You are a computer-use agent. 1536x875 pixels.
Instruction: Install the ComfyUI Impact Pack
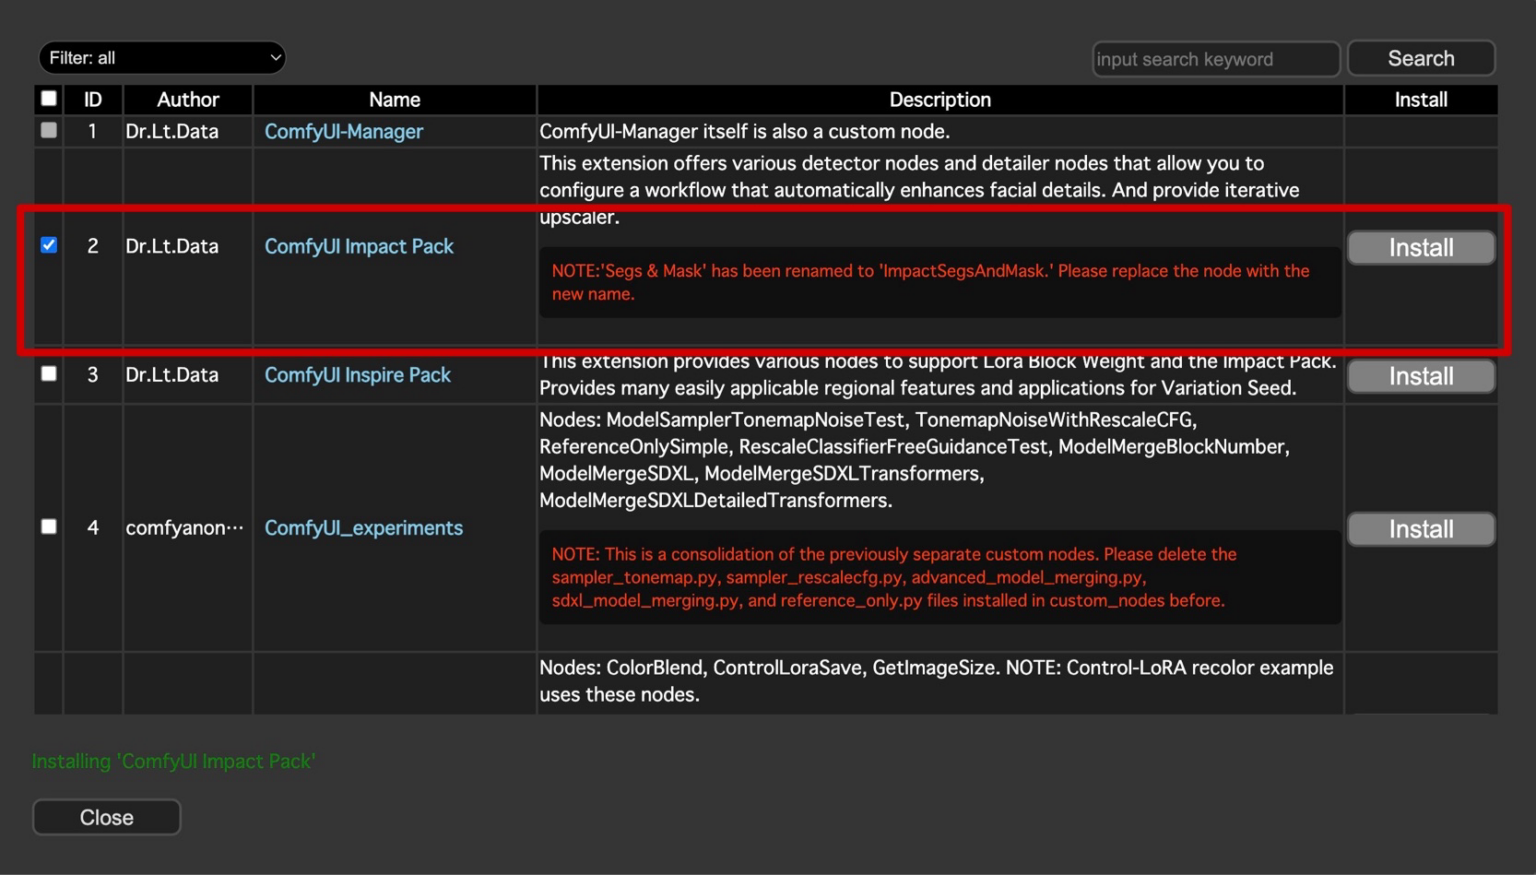(x=1420, y=248)
